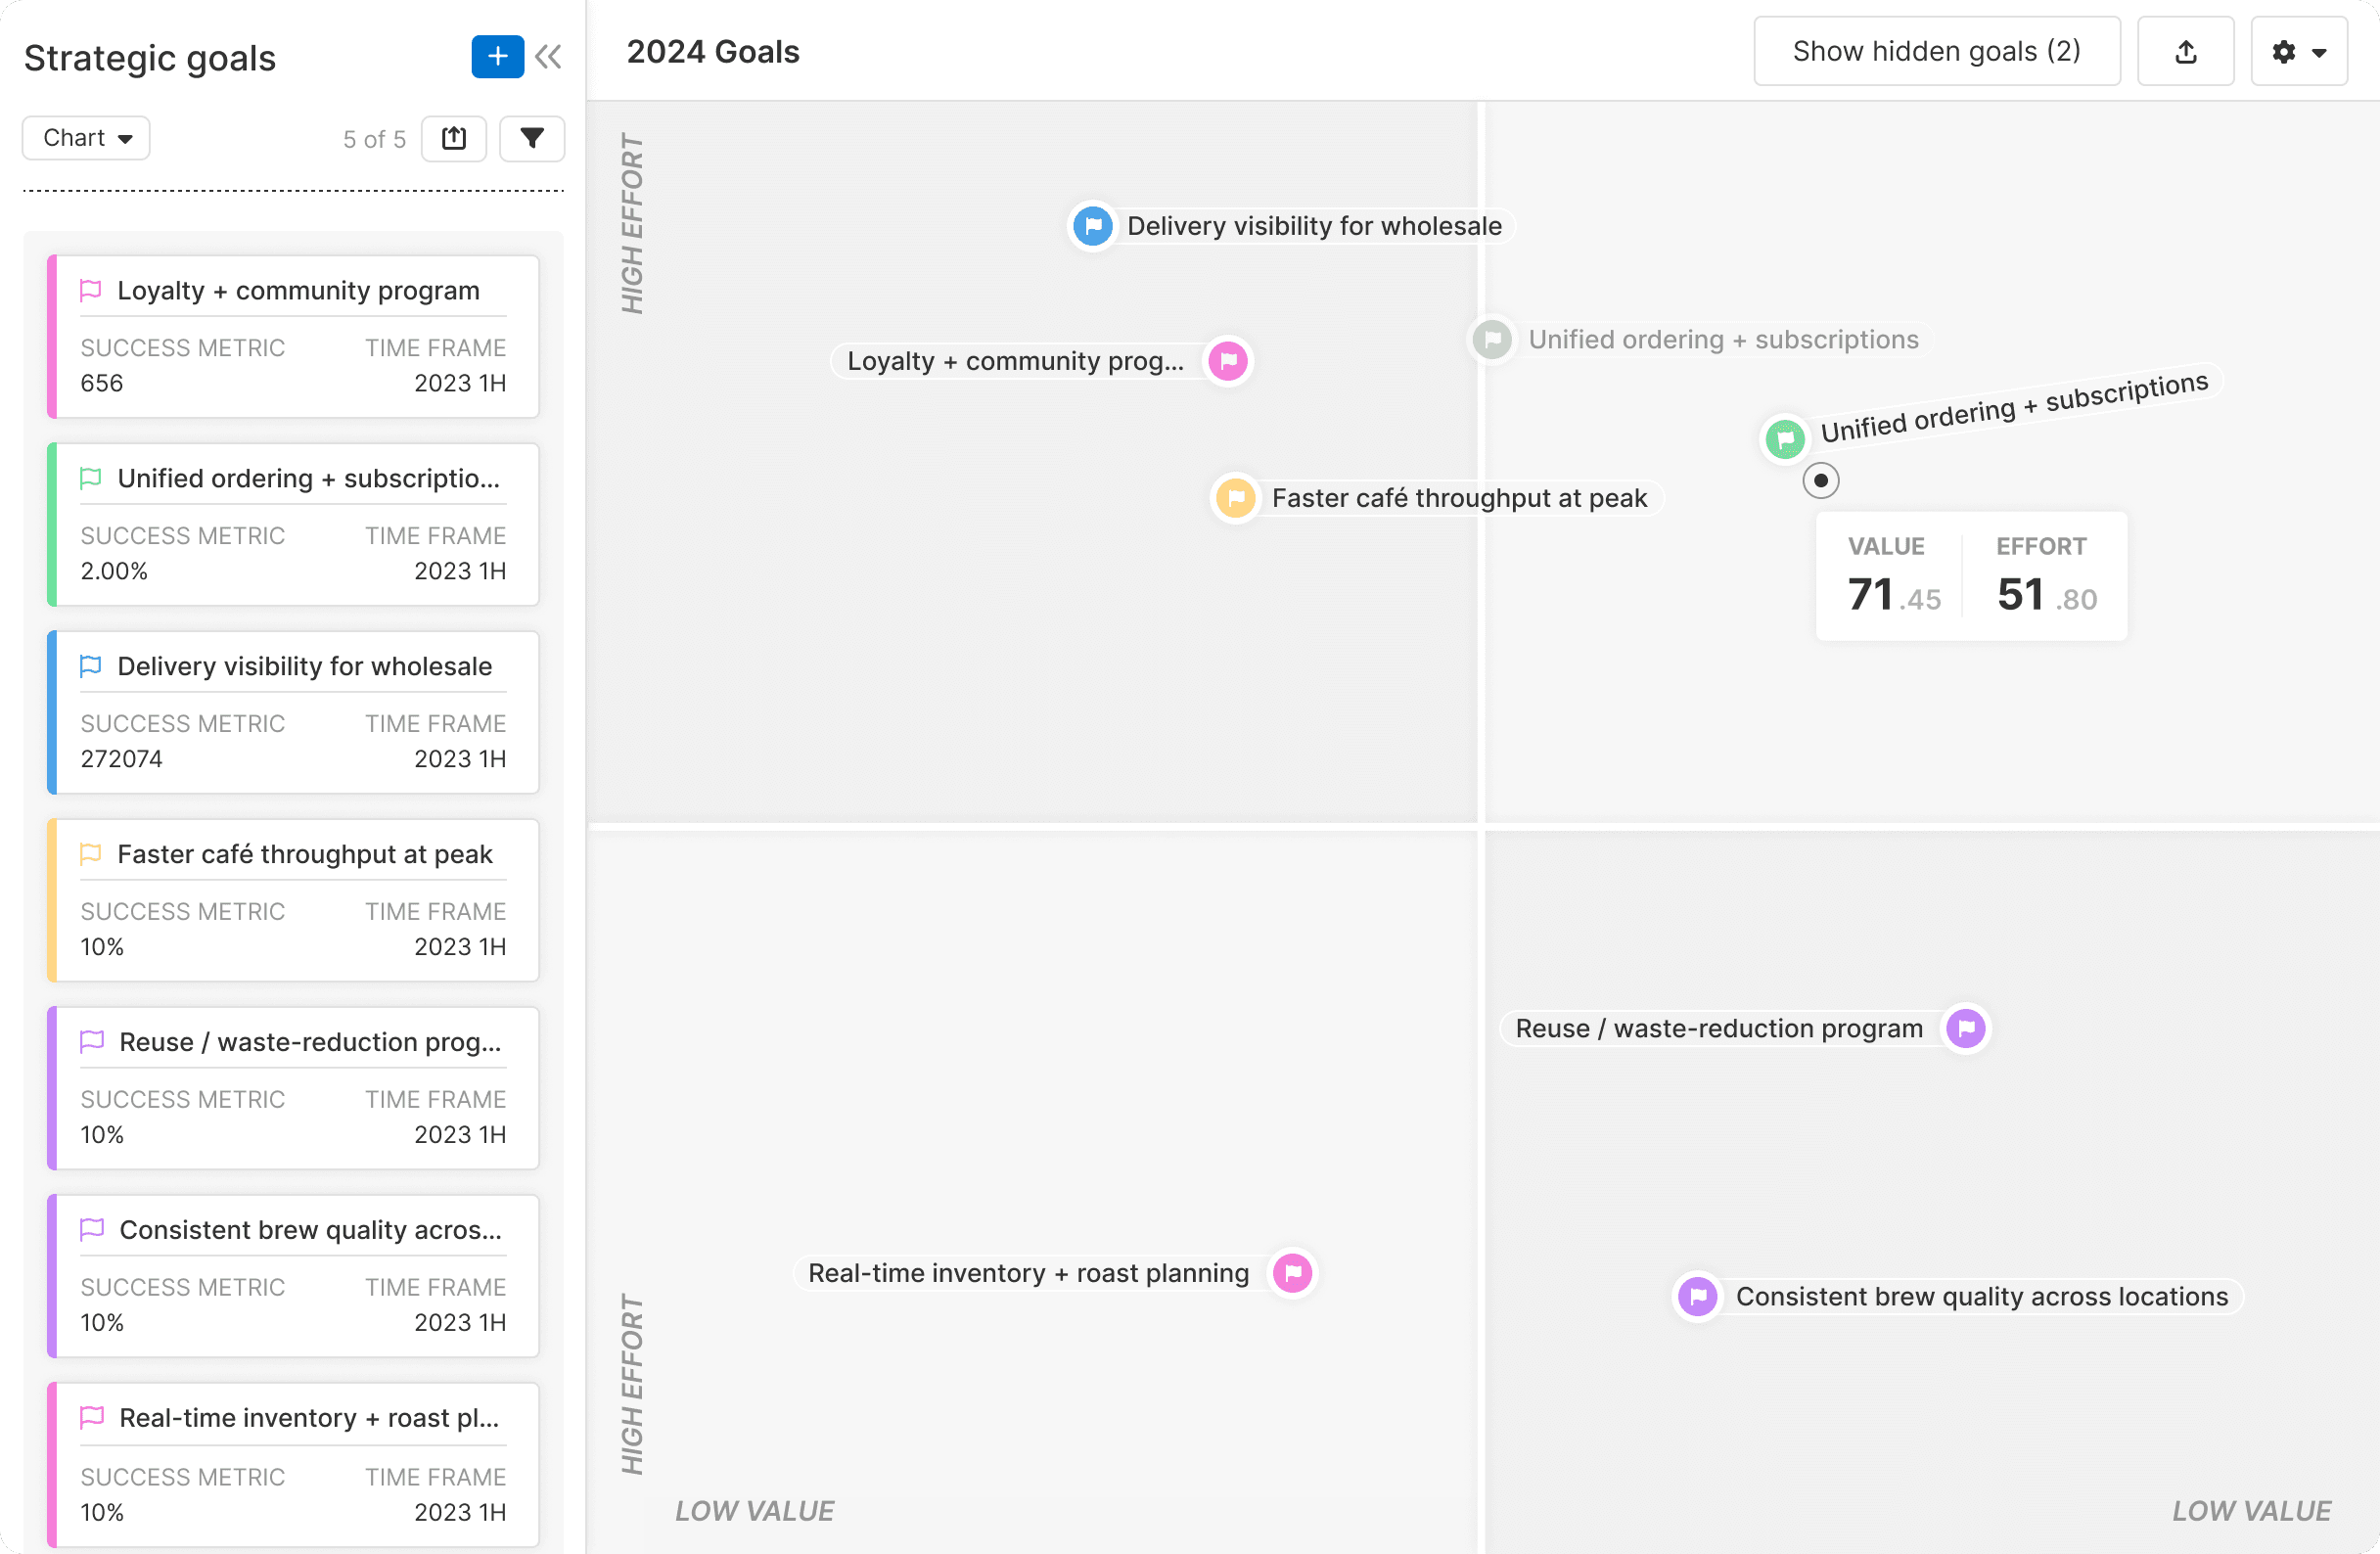Expand the gear settings dropdown

(2299, 52)
